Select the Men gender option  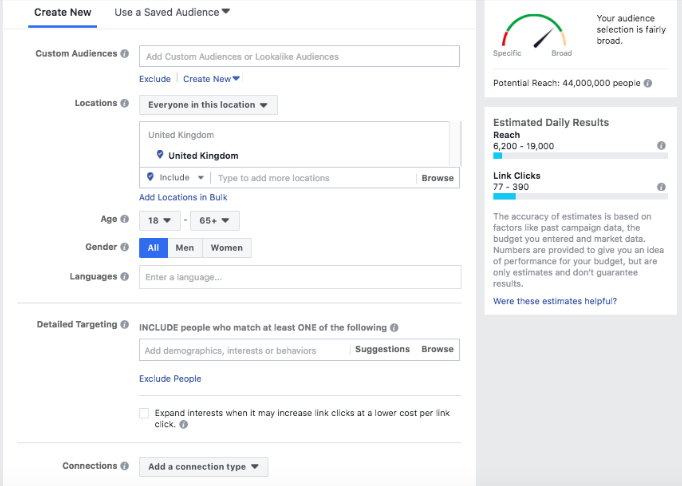coord(185,248)
